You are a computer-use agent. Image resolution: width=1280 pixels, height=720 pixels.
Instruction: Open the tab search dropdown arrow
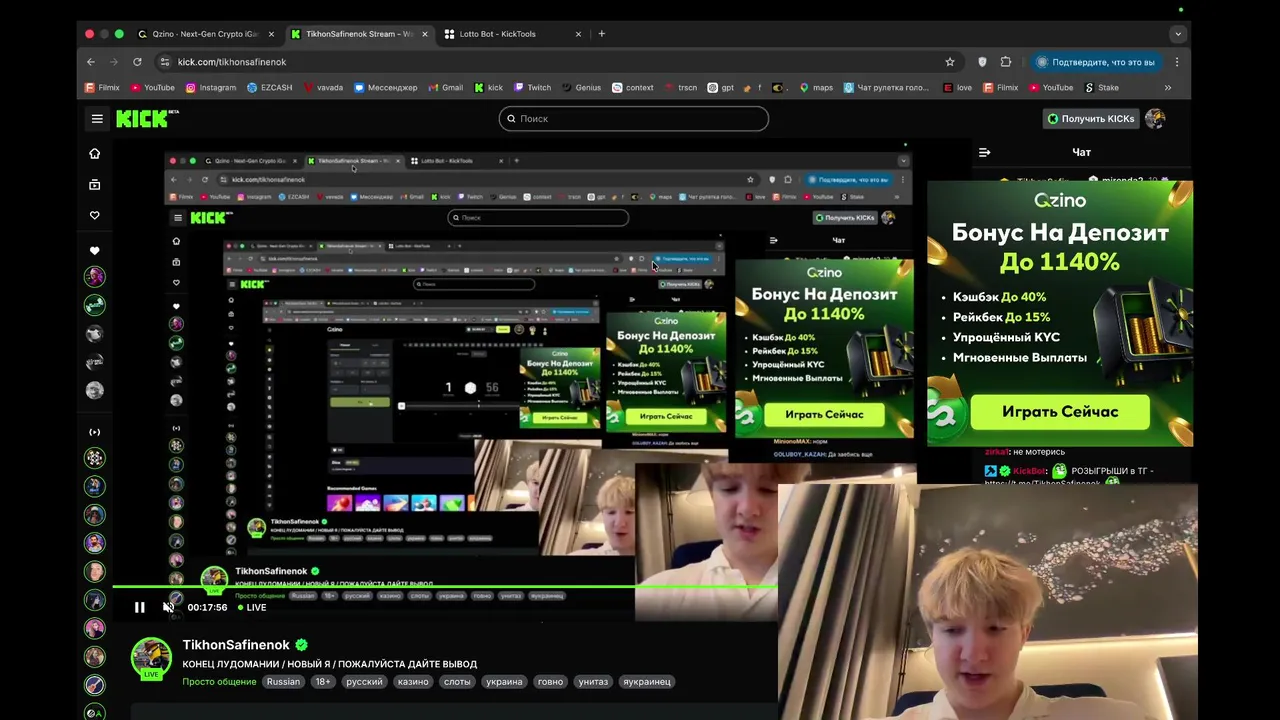(1177, 34)
